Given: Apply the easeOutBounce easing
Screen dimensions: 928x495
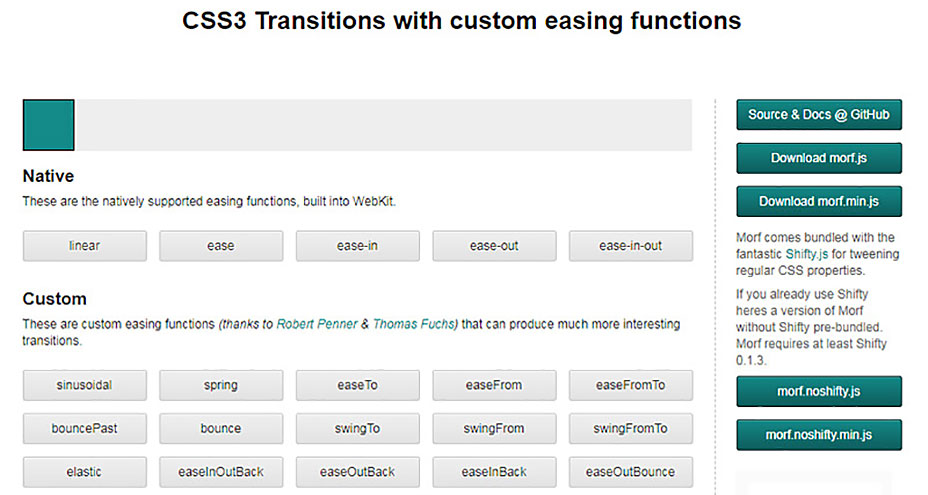Looking at the screenshot, I should coord(630,472).
